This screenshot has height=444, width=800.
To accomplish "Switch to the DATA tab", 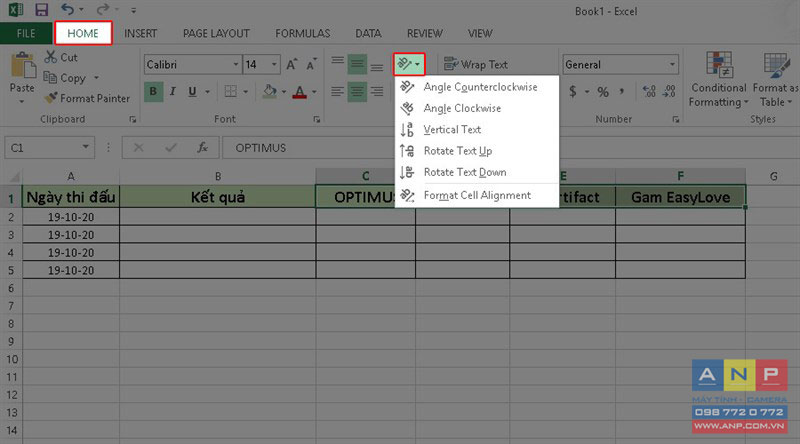I will click(x=368, y=34).
